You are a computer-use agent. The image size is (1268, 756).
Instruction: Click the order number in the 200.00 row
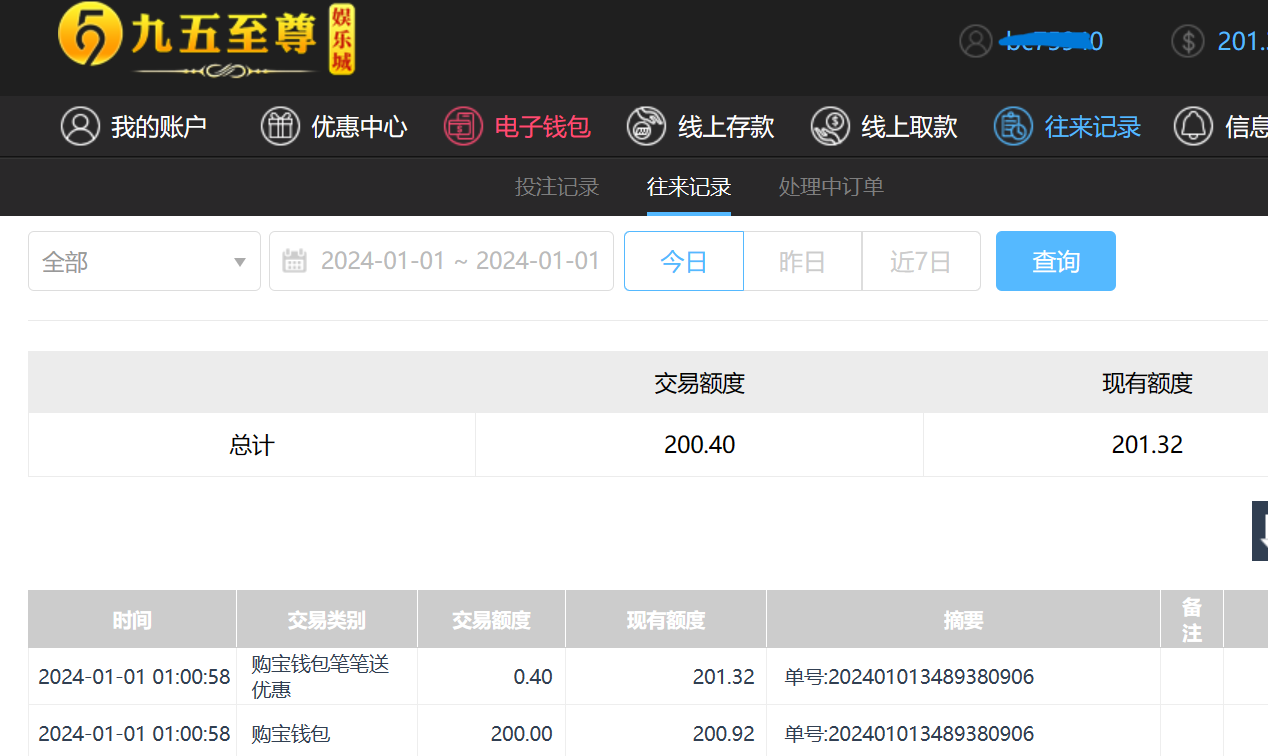(909, 734)
